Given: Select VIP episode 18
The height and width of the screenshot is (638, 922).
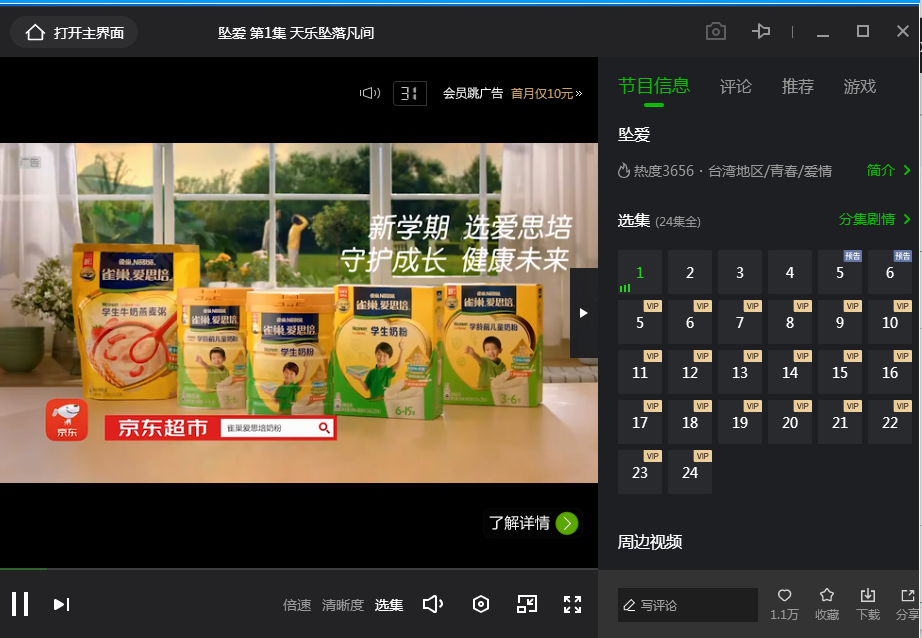Looking at the screenshot, I should tap(690, 422).
